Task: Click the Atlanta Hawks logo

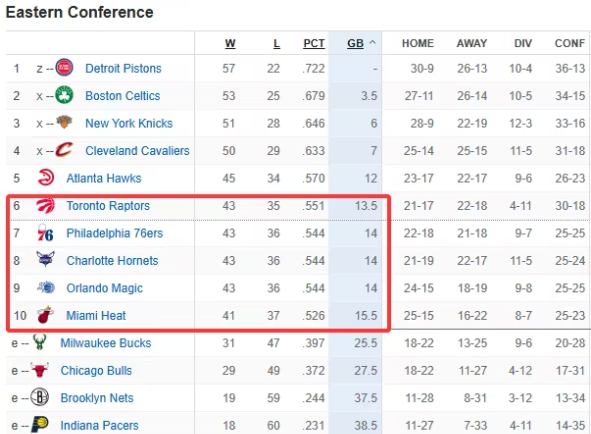Action: click(x=46, y=178)
